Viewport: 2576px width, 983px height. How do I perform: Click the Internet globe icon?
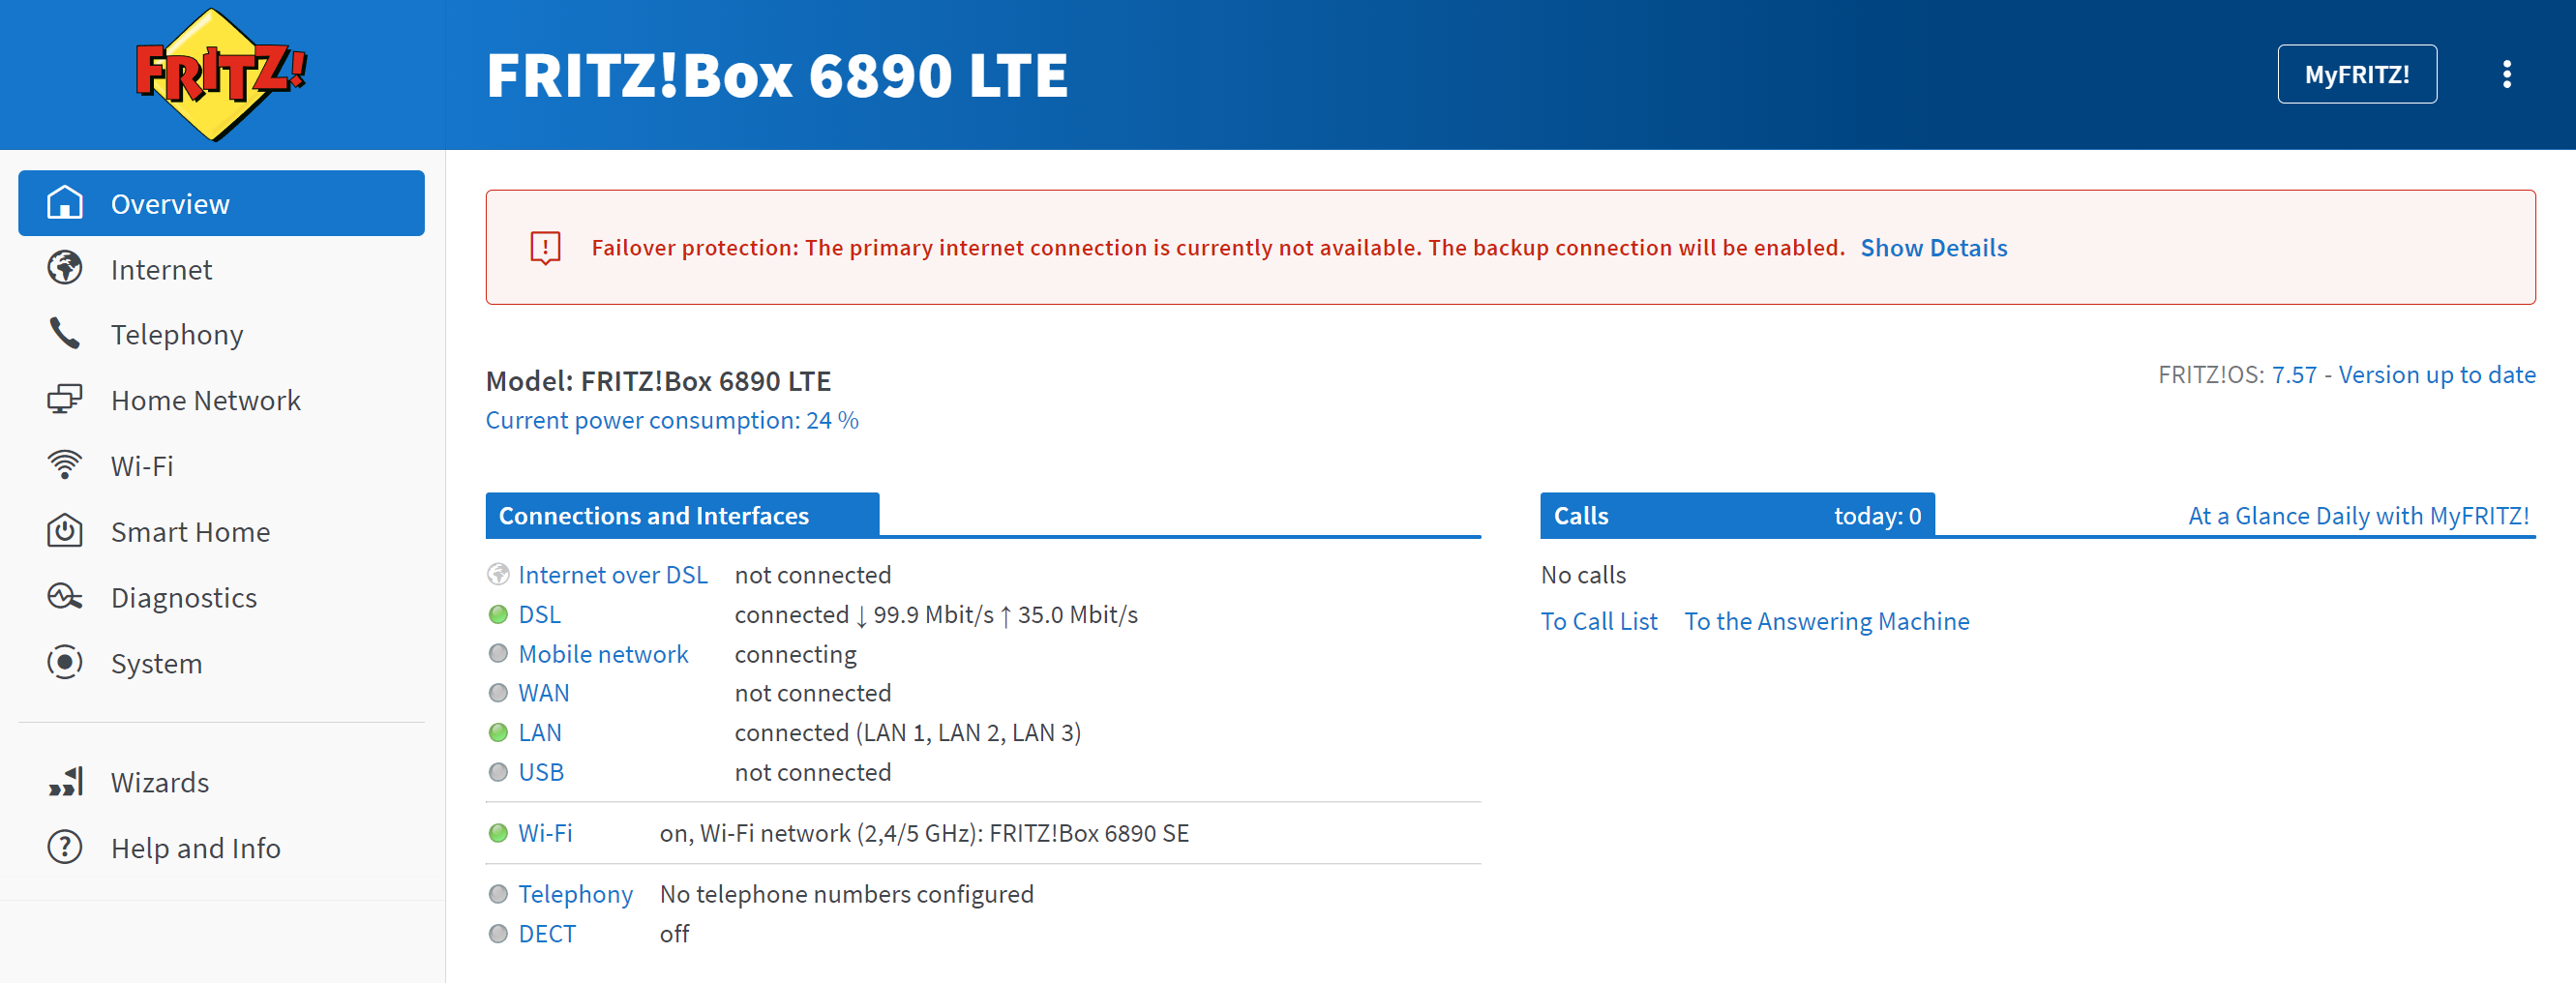pos(65,268)
